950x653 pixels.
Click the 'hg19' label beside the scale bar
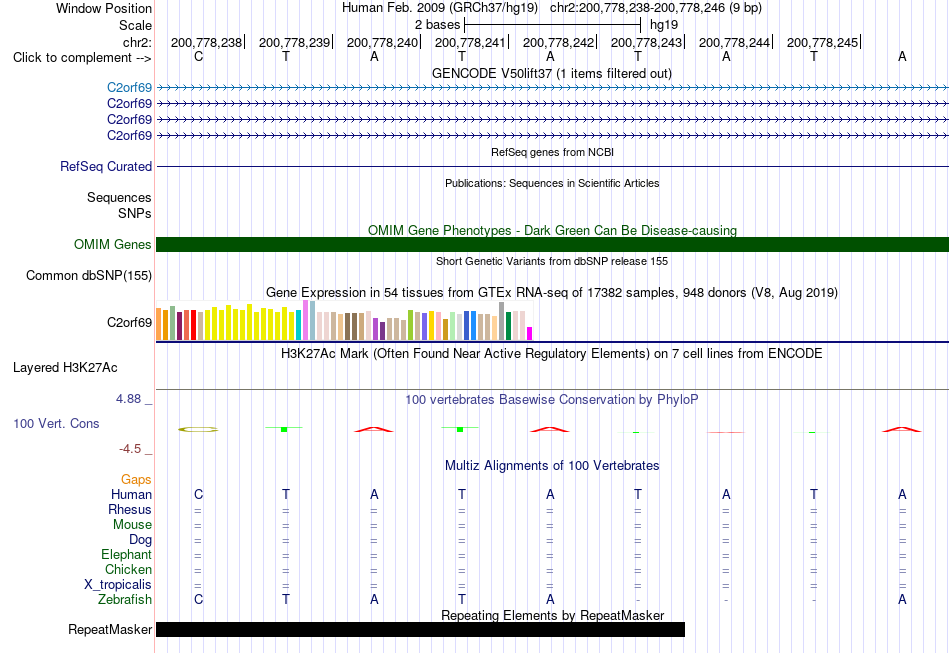664,25
